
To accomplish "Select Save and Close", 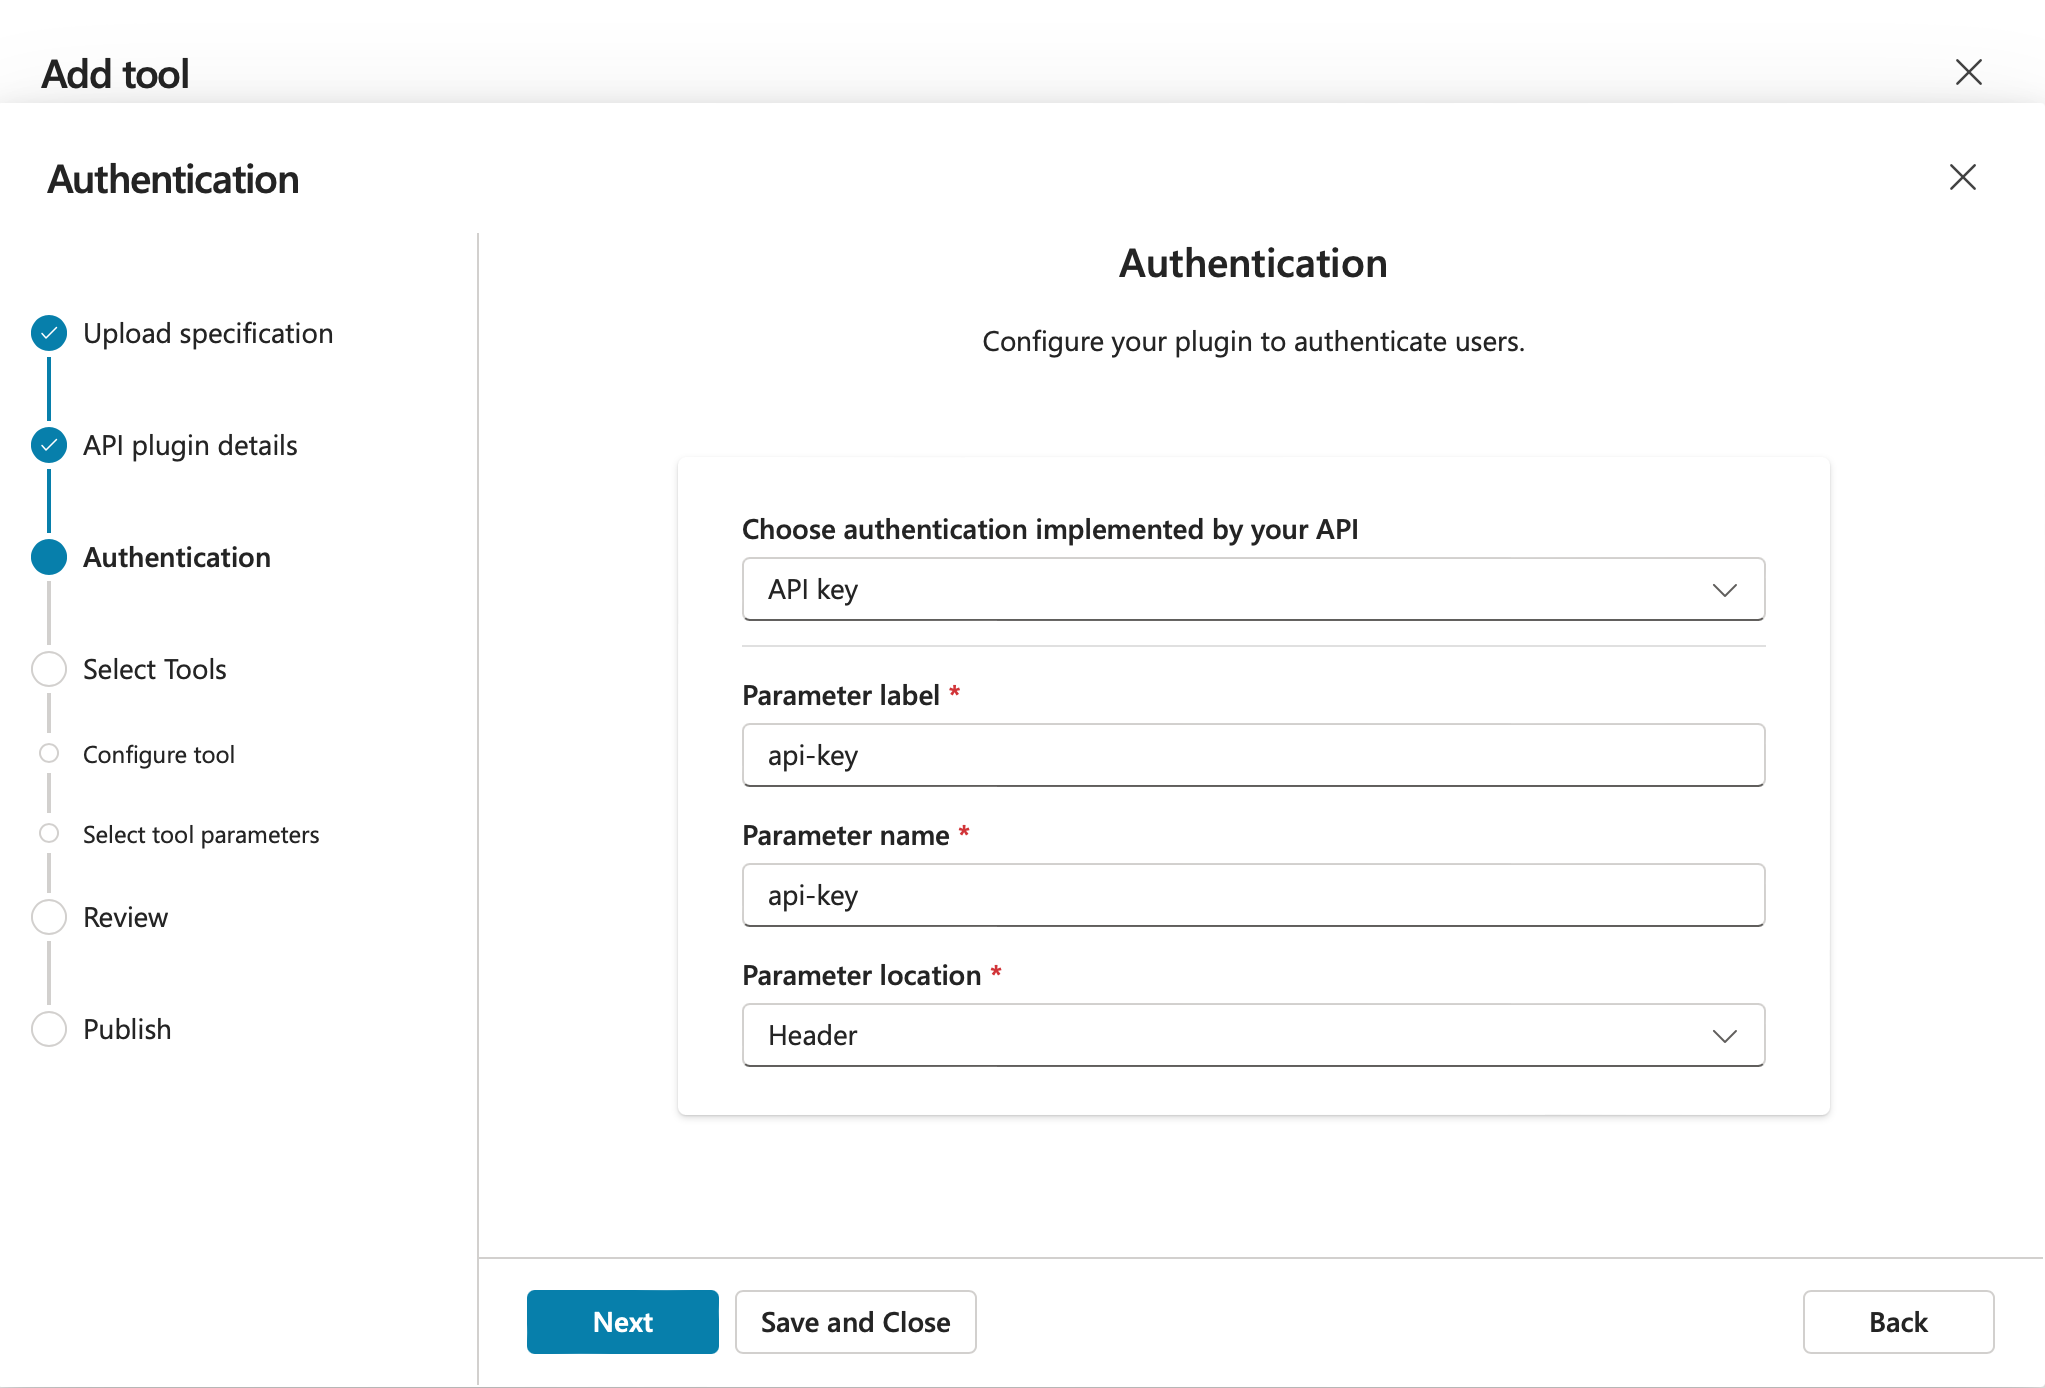I will pyautogui.click(x=855, y=1321).
